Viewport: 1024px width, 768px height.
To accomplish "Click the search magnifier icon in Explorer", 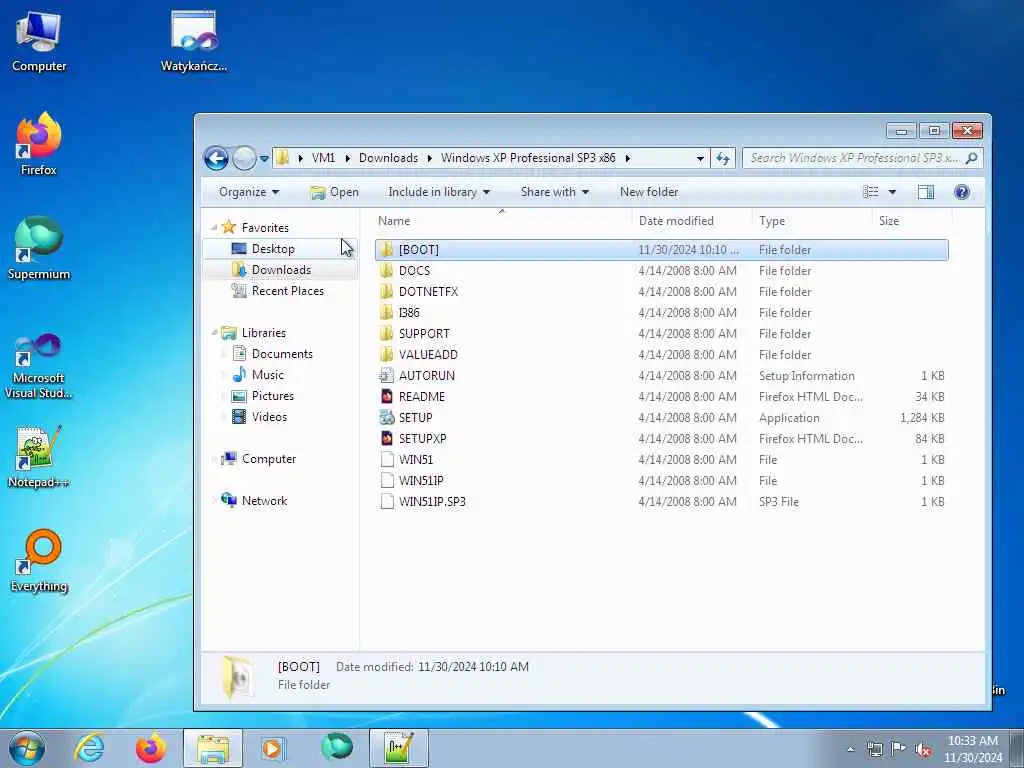I will (x=971, y=158).
